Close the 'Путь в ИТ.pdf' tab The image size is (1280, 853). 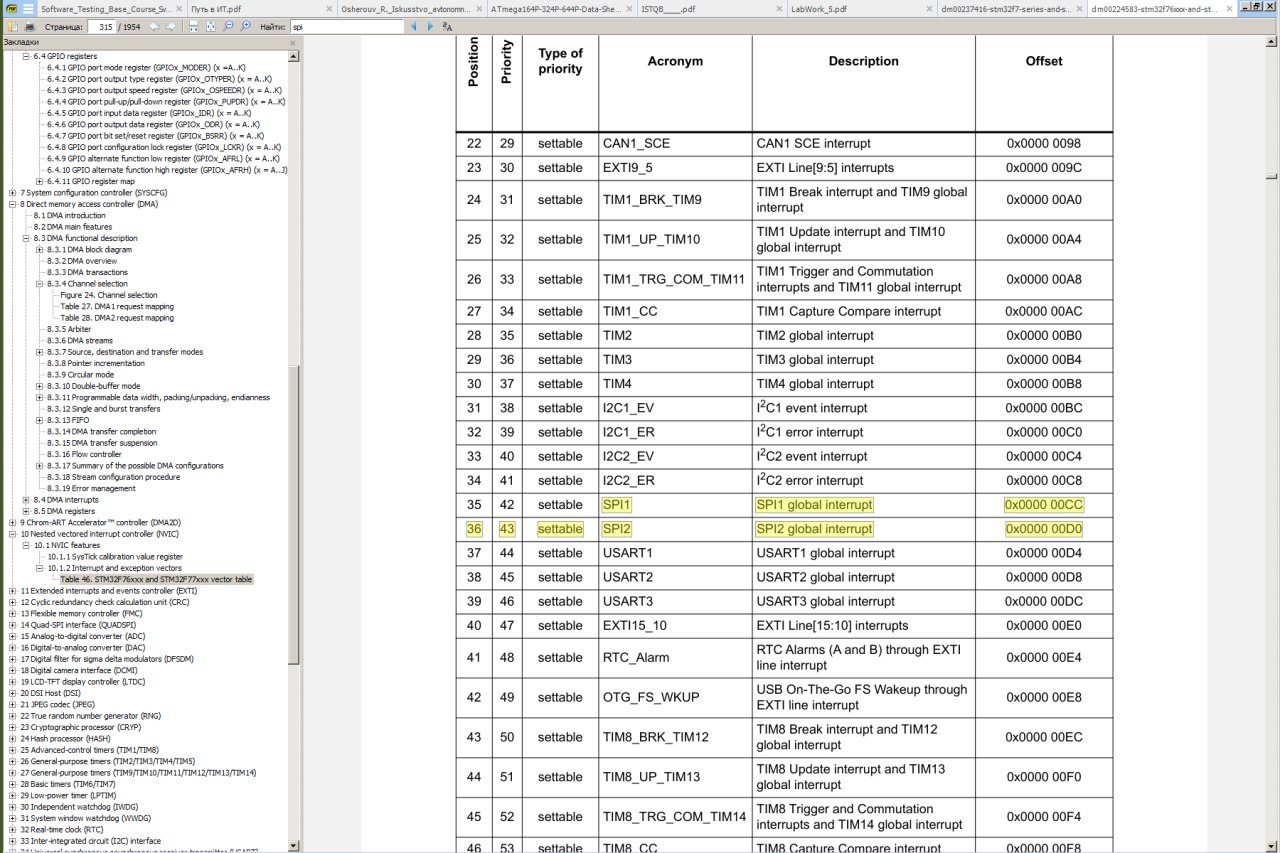(x=328, y=8)
